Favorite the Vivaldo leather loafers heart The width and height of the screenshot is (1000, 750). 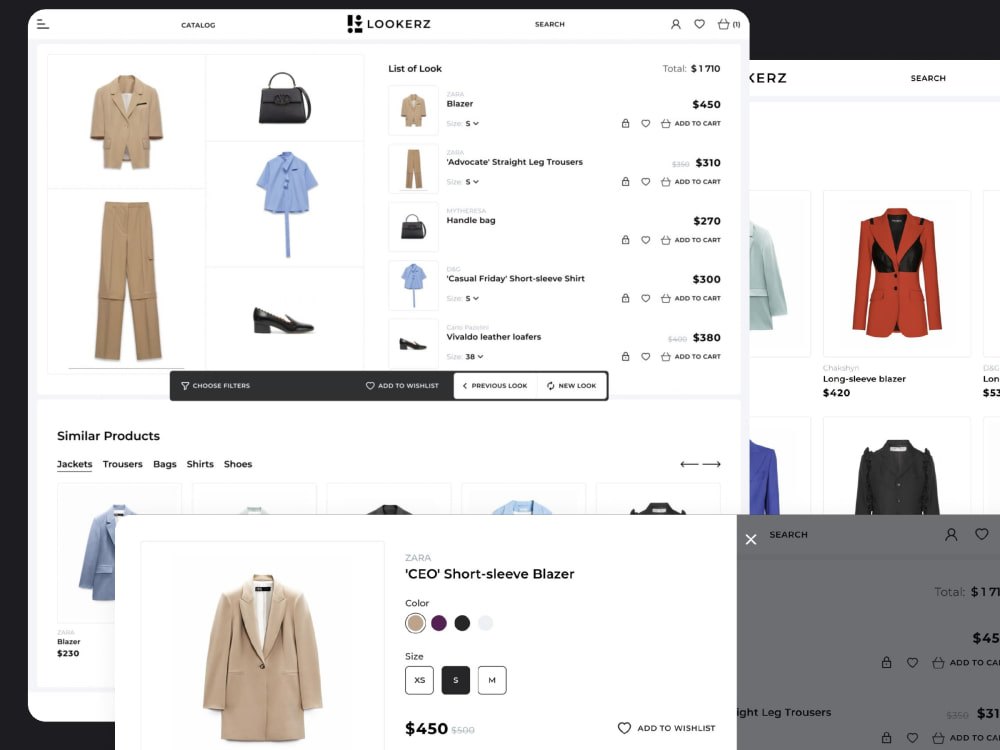tap(645, 357)
